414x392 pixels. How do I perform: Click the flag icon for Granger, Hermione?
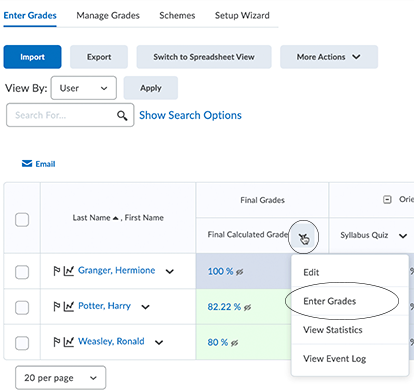click(x=57, y=271)
